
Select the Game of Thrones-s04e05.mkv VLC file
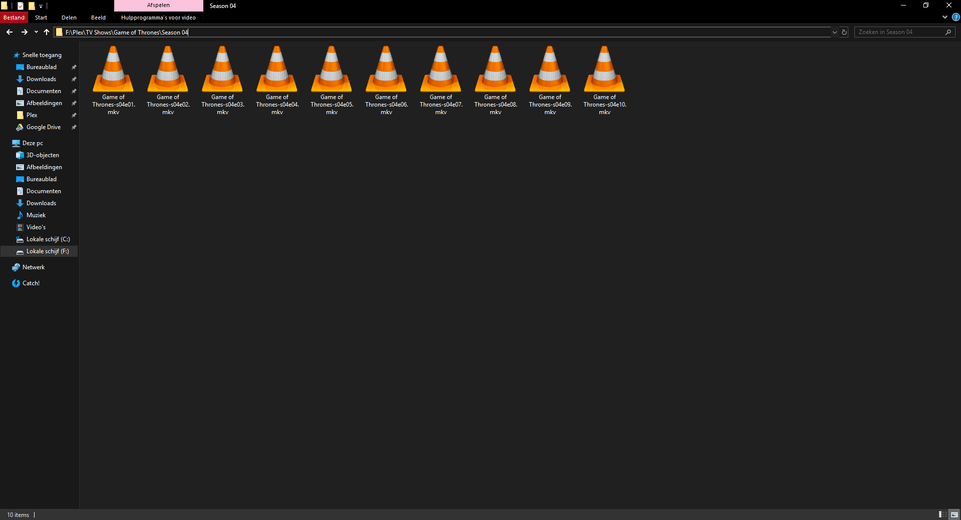(332, 80)
